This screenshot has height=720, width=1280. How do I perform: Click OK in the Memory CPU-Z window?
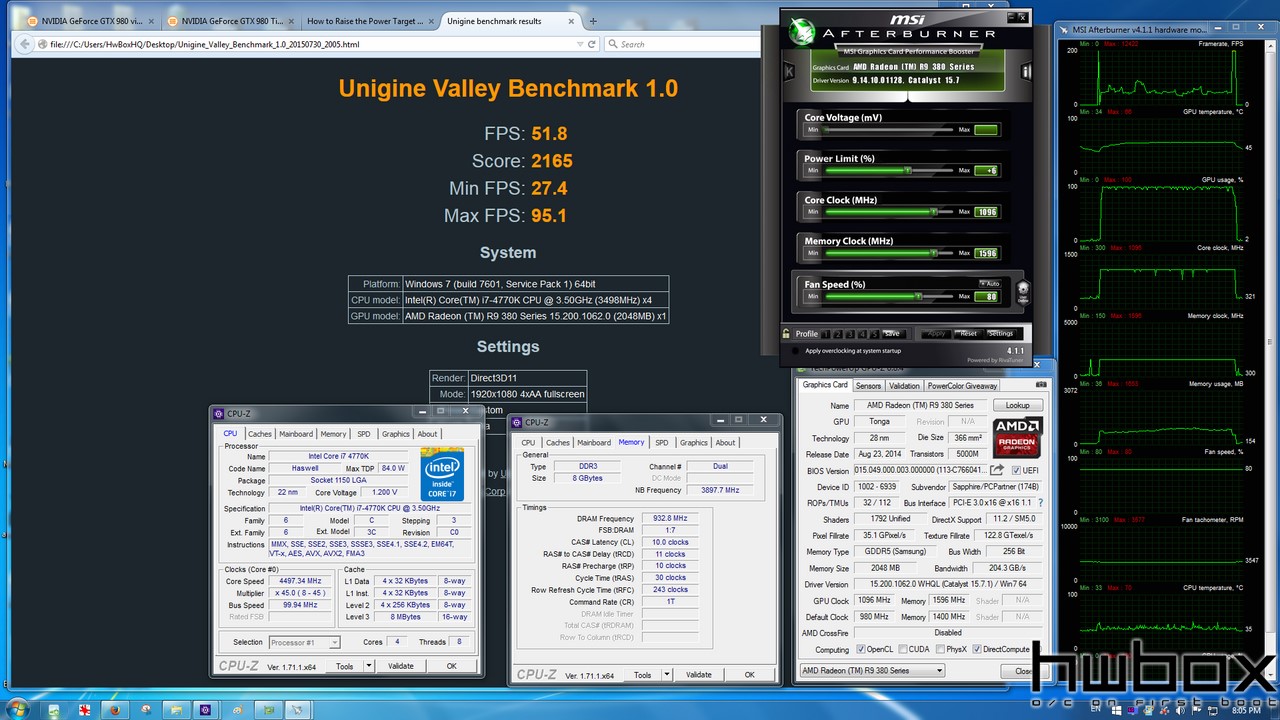pos(749,674)
